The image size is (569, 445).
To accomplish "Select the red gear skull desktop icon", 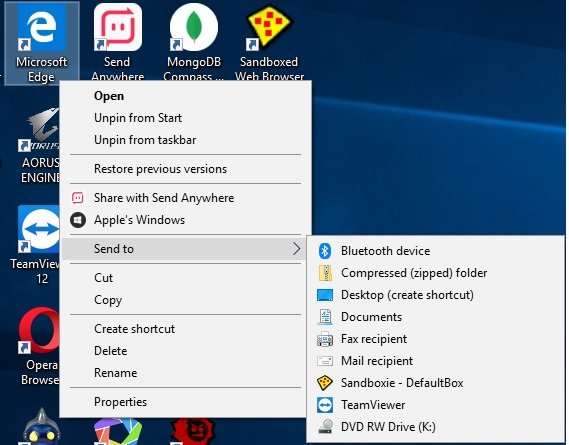I will (193, 432).
